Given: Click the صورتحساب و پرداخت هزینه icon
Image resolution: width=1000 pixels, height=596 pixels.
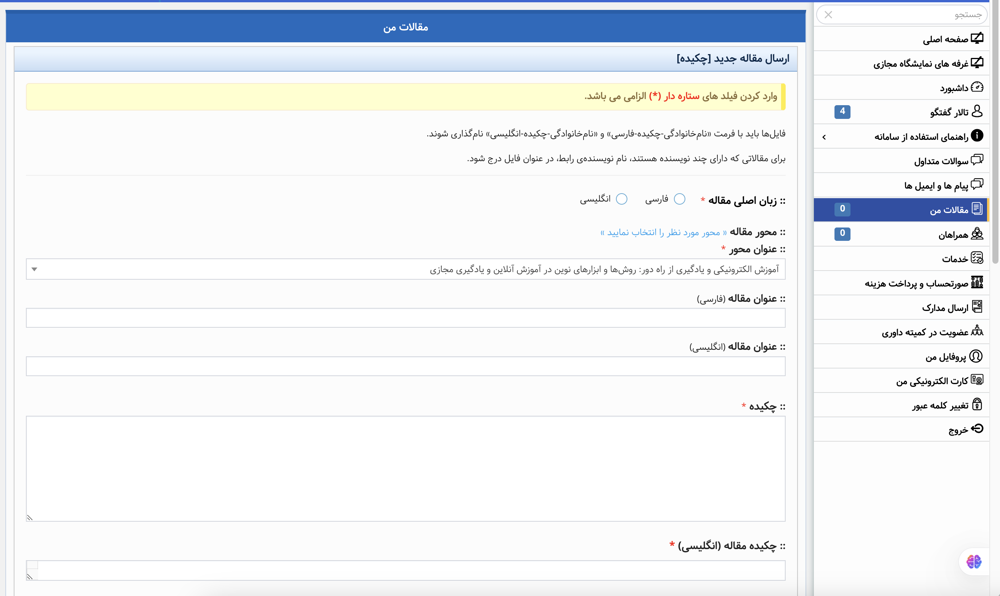Looking at the screenshot, I should [976, 282].
